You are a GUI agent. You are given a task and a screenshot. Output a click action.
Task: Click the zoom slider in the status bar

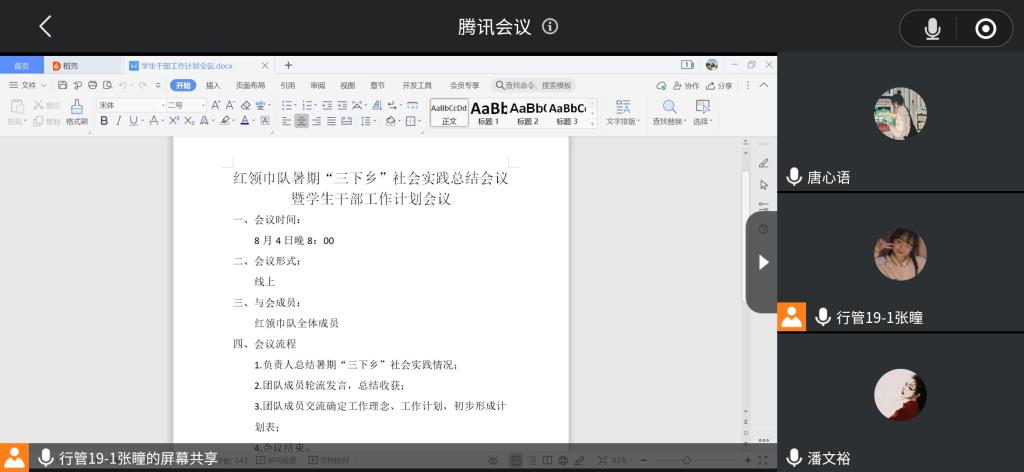(x=686, y=460)
